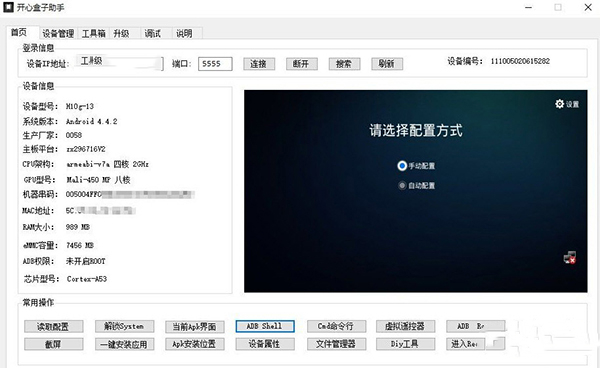This screenshot has height=368, width=600.
Task: Open the 工具箱 tab
Action: 93,33
